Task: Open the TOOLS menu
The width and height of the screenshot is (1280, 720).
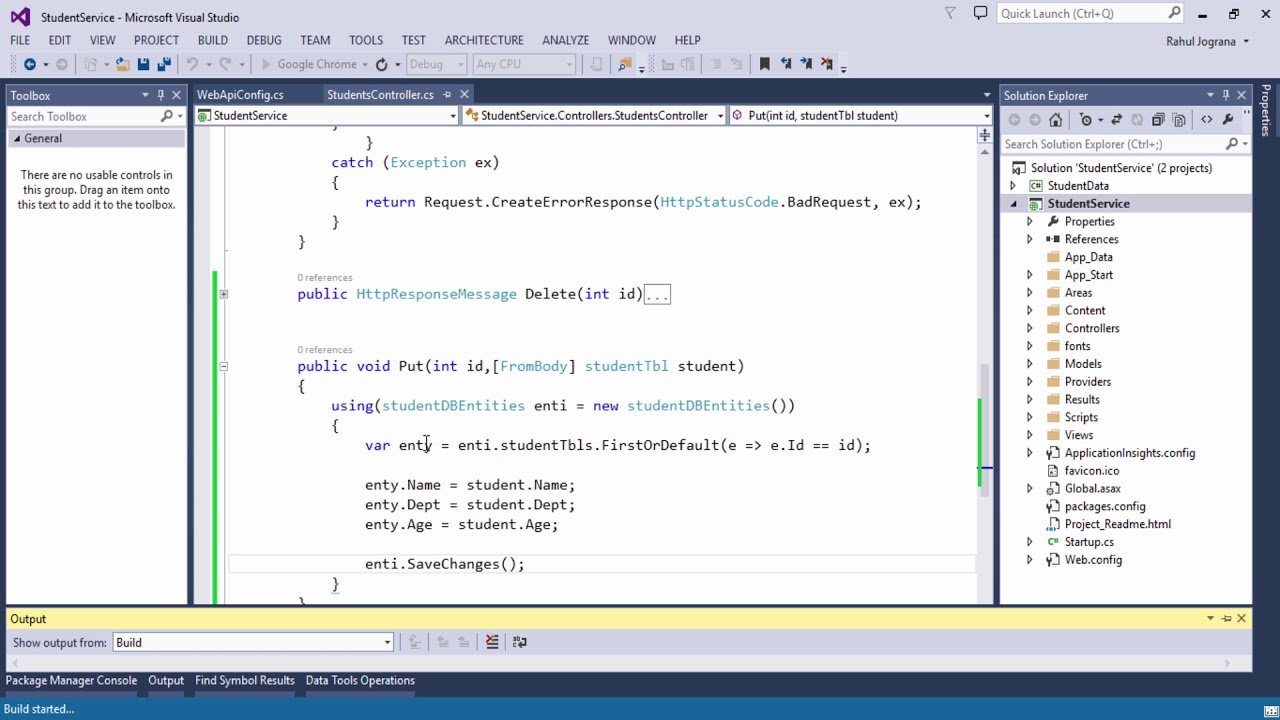Action: (x=366, y=40)
